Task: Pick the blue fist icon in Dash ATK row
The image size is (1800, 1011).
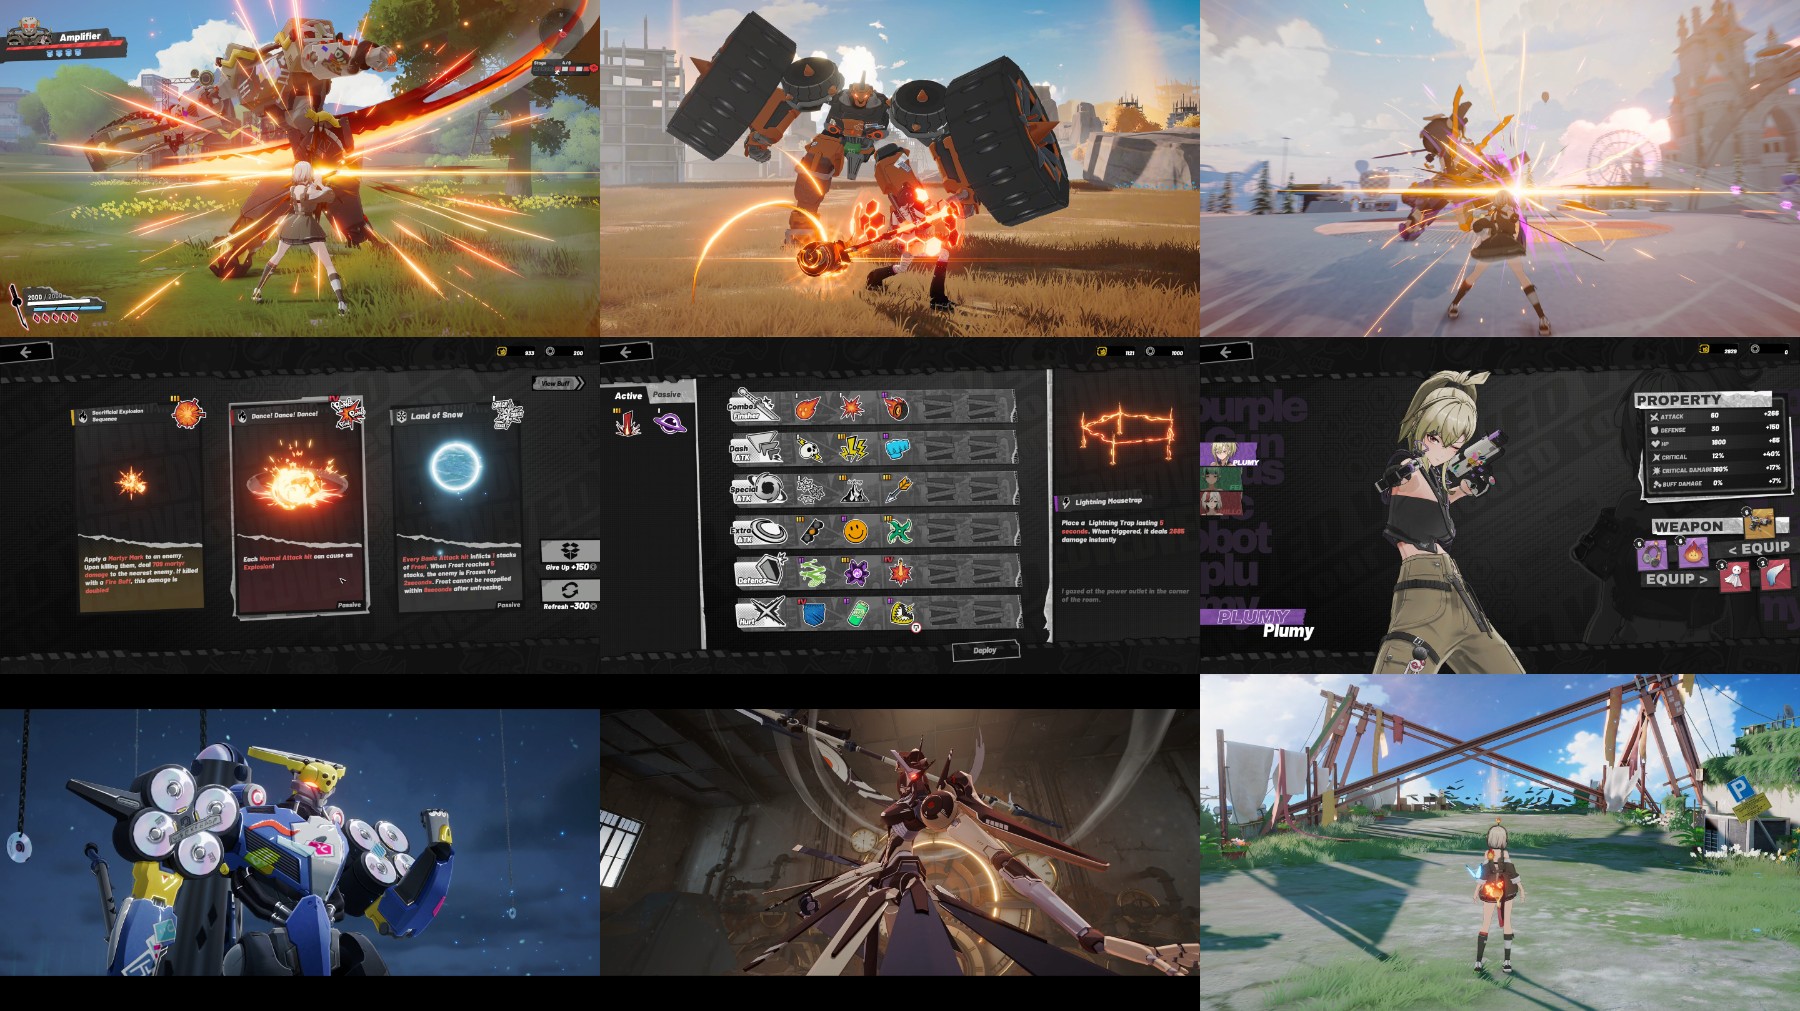Action: pyautogui.click(x=897, y=449)
